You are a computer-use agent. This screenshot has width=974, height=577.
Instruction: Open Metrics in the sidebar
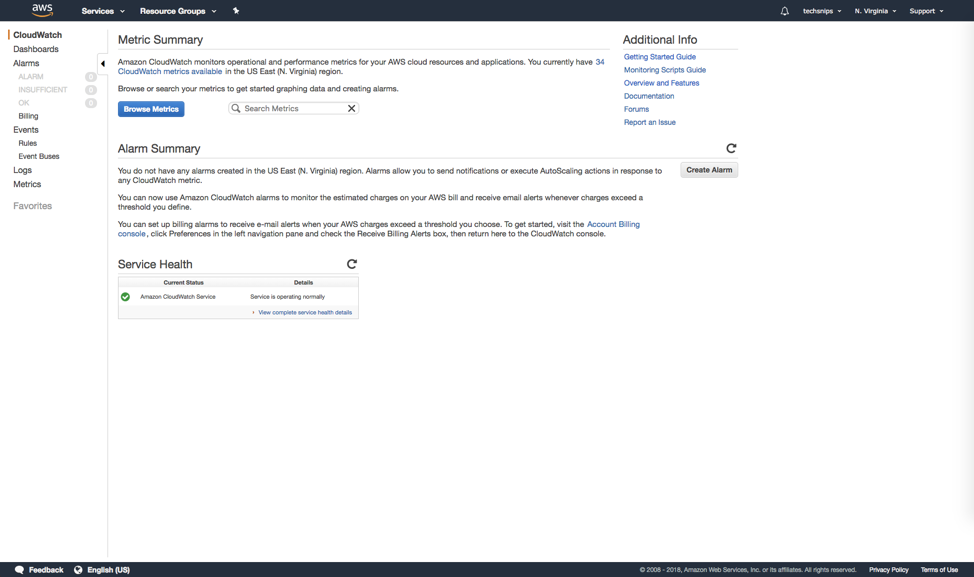(x=27, y=184)
